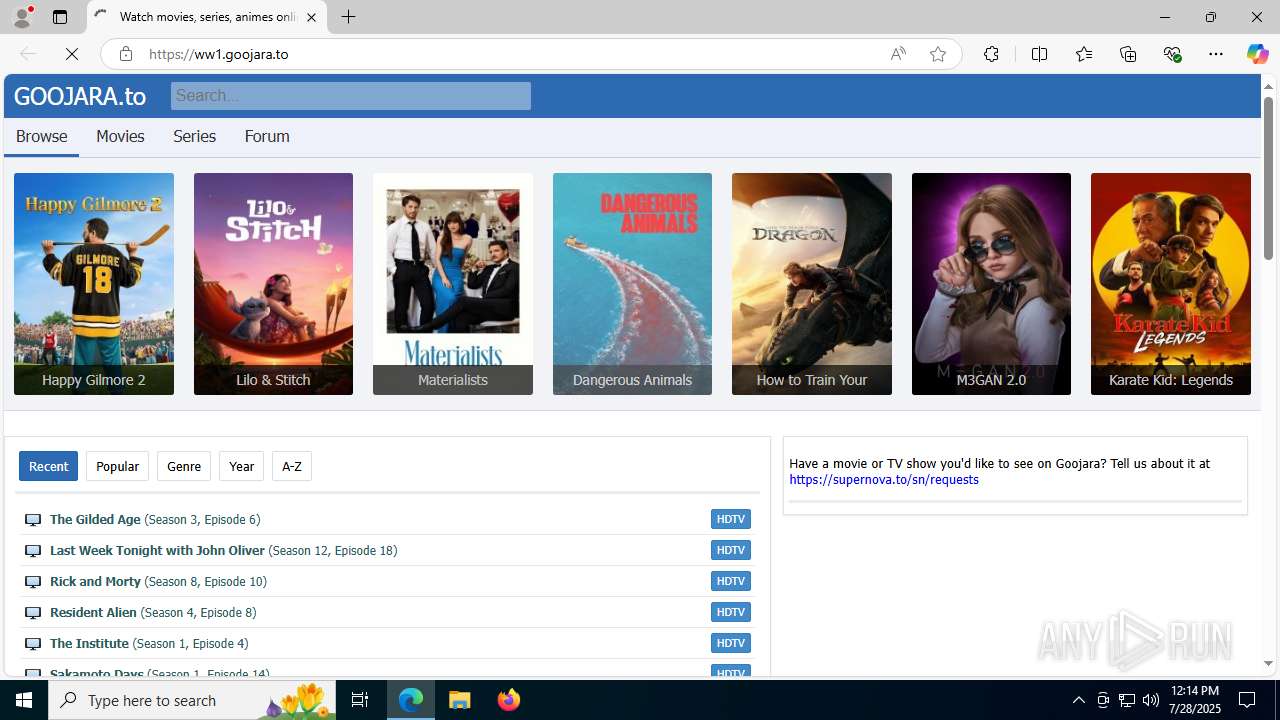Open Resident Alien episode link
This screenshot has width=1280, height=720.
point(153,612)
